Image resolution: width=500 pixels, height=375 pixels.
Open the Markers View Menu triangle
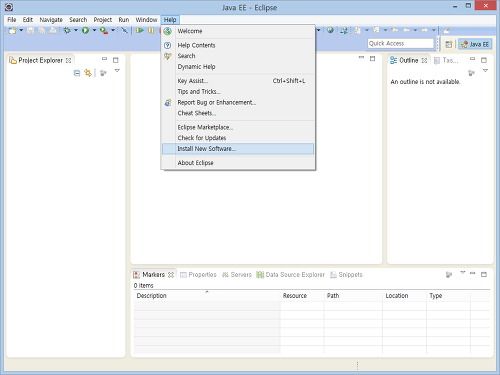(x=463, y=272)
